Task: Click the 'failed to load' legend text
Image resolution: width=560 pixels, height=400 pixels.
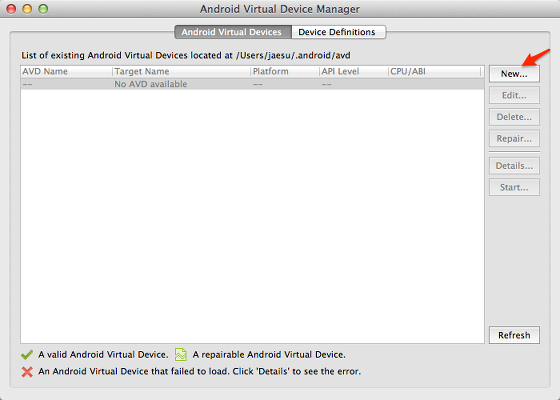Action: pos(200,371)
